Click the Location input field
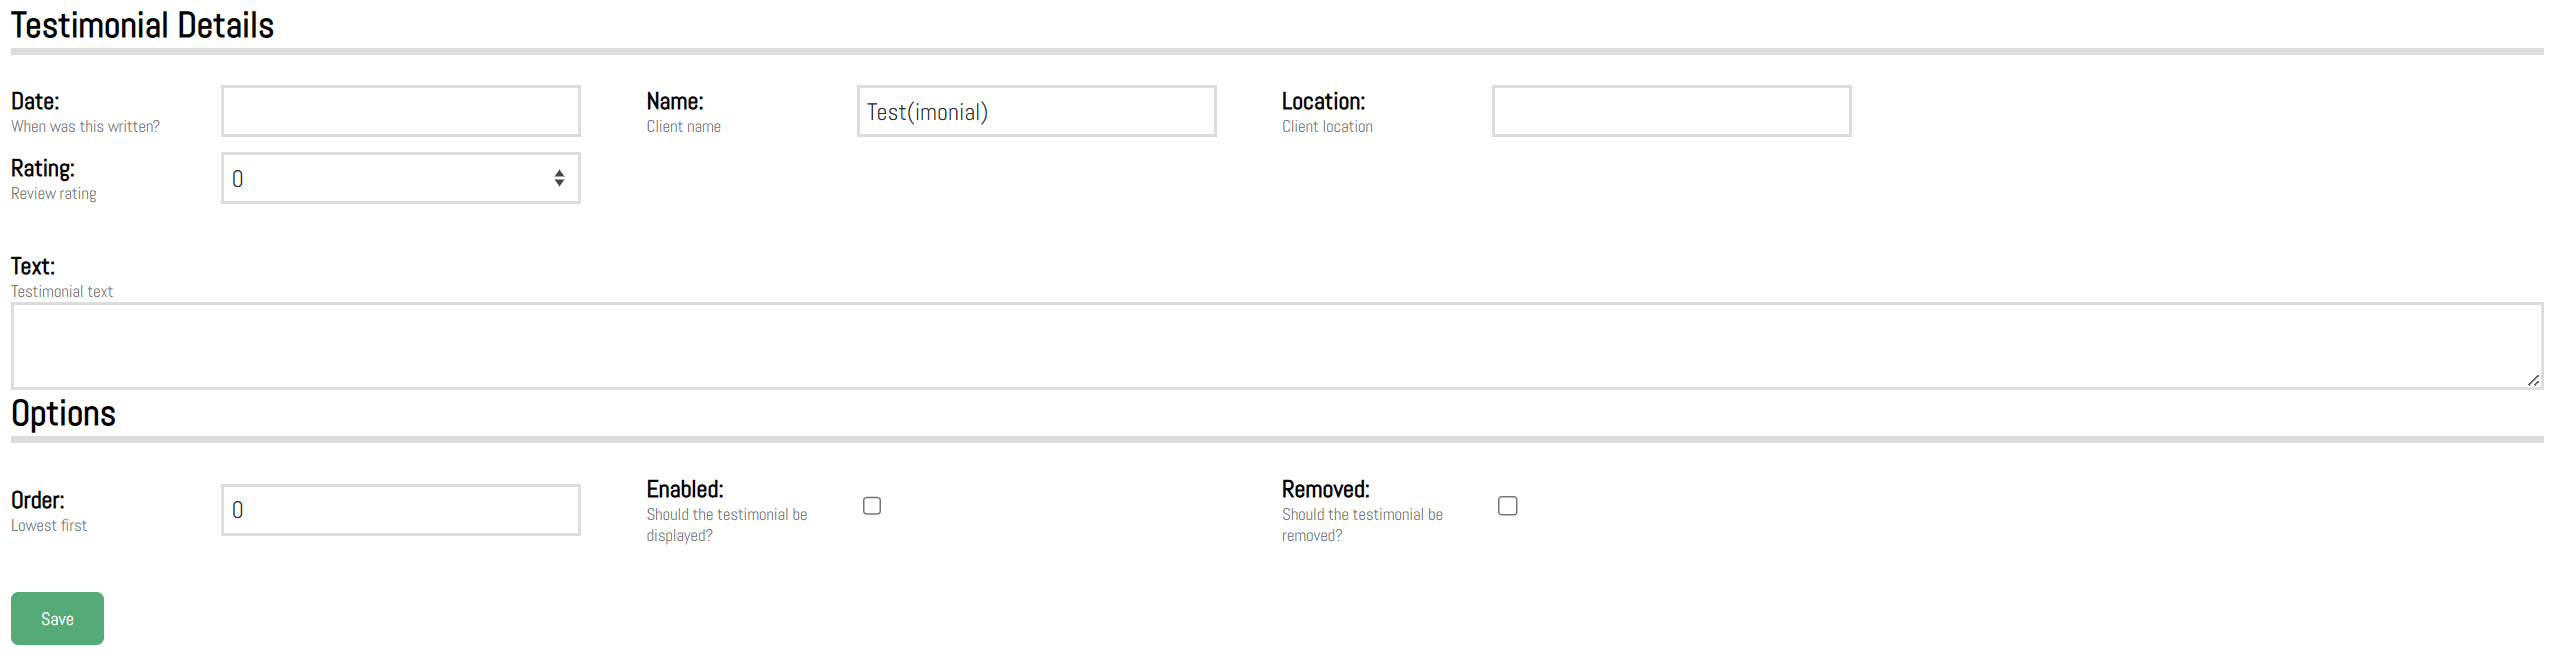The height and width of the screenshot is (664, 2552). pyautogui.click(x=1671, y=111)
